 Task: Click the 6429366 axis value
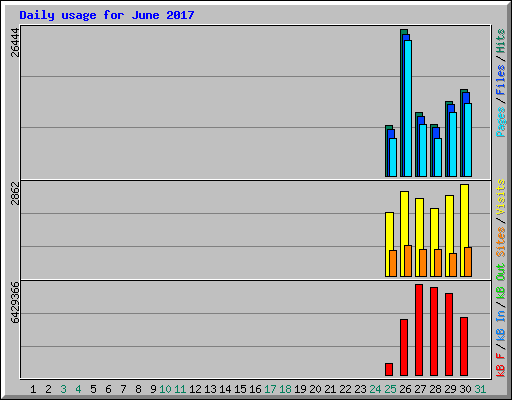(x=15, y=302)
